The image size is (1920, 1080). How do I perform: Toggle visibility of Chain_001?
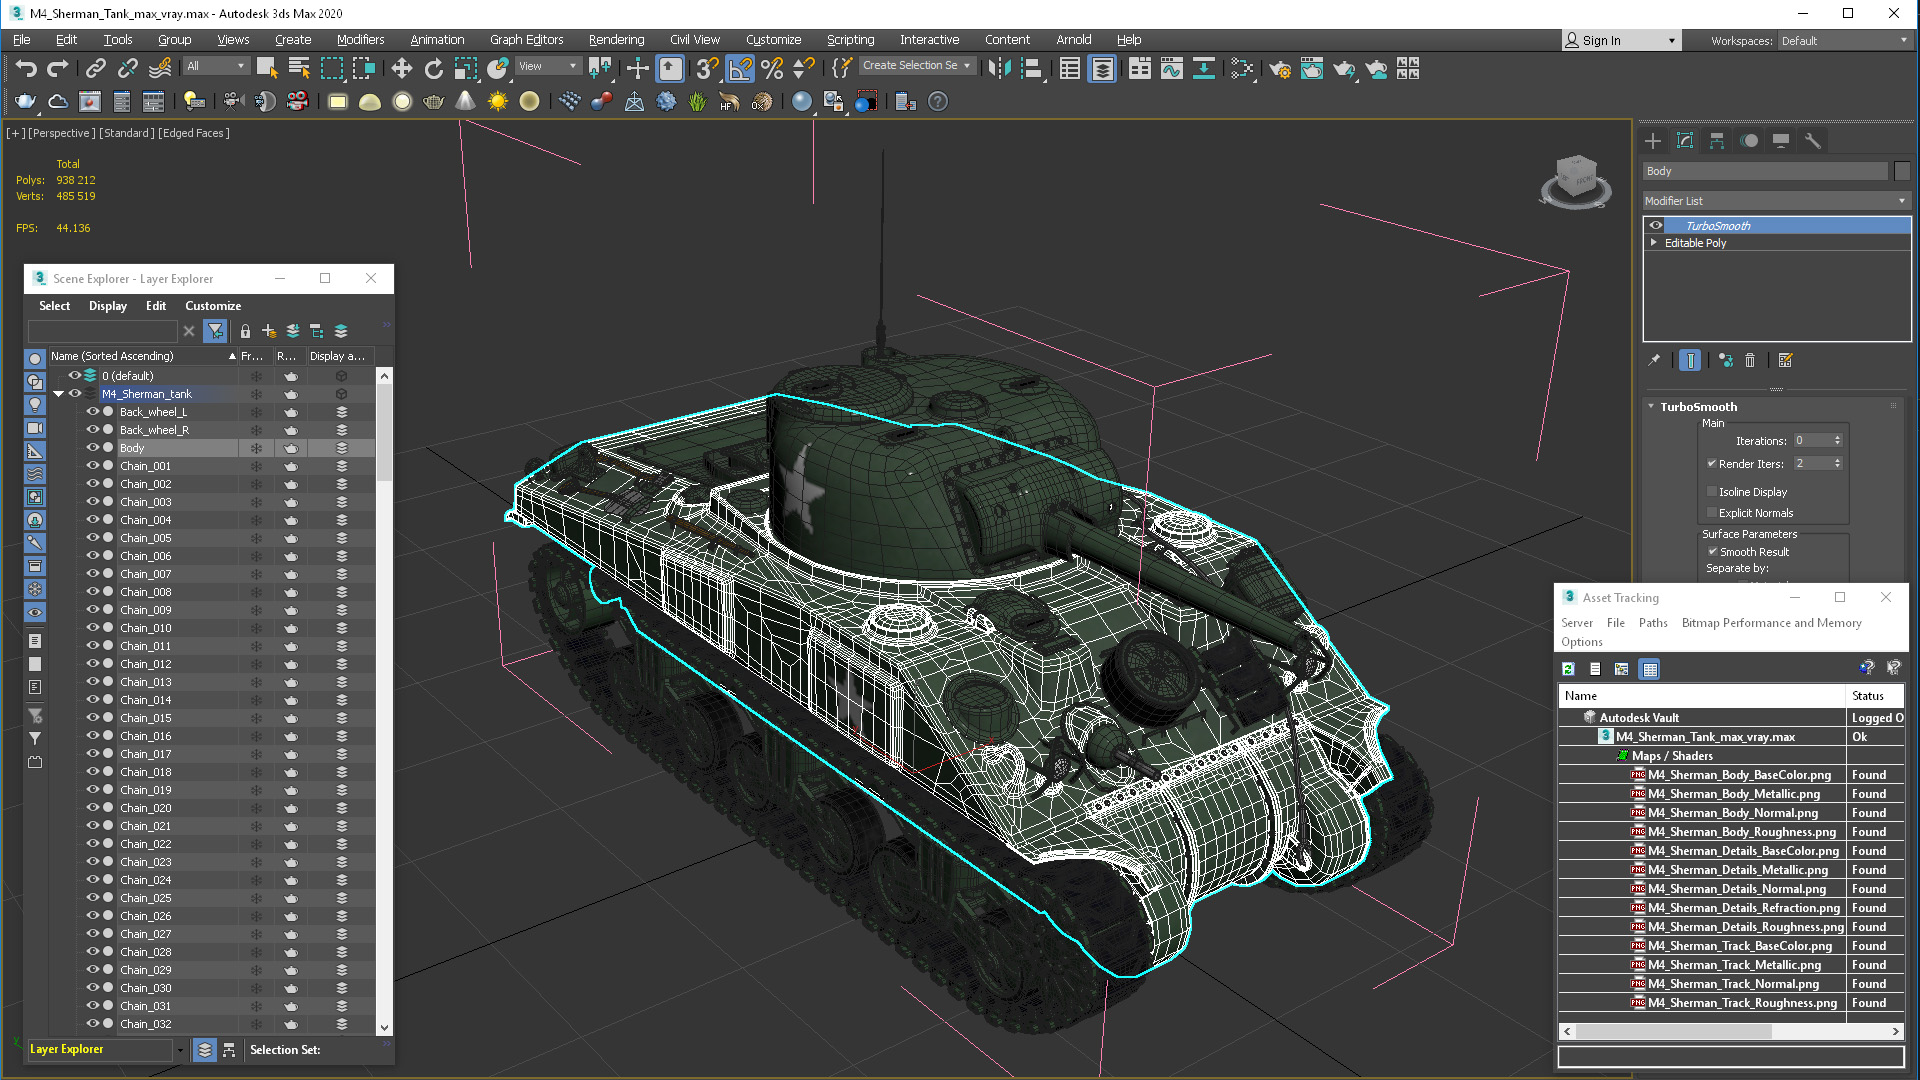(x=92, y=466)
